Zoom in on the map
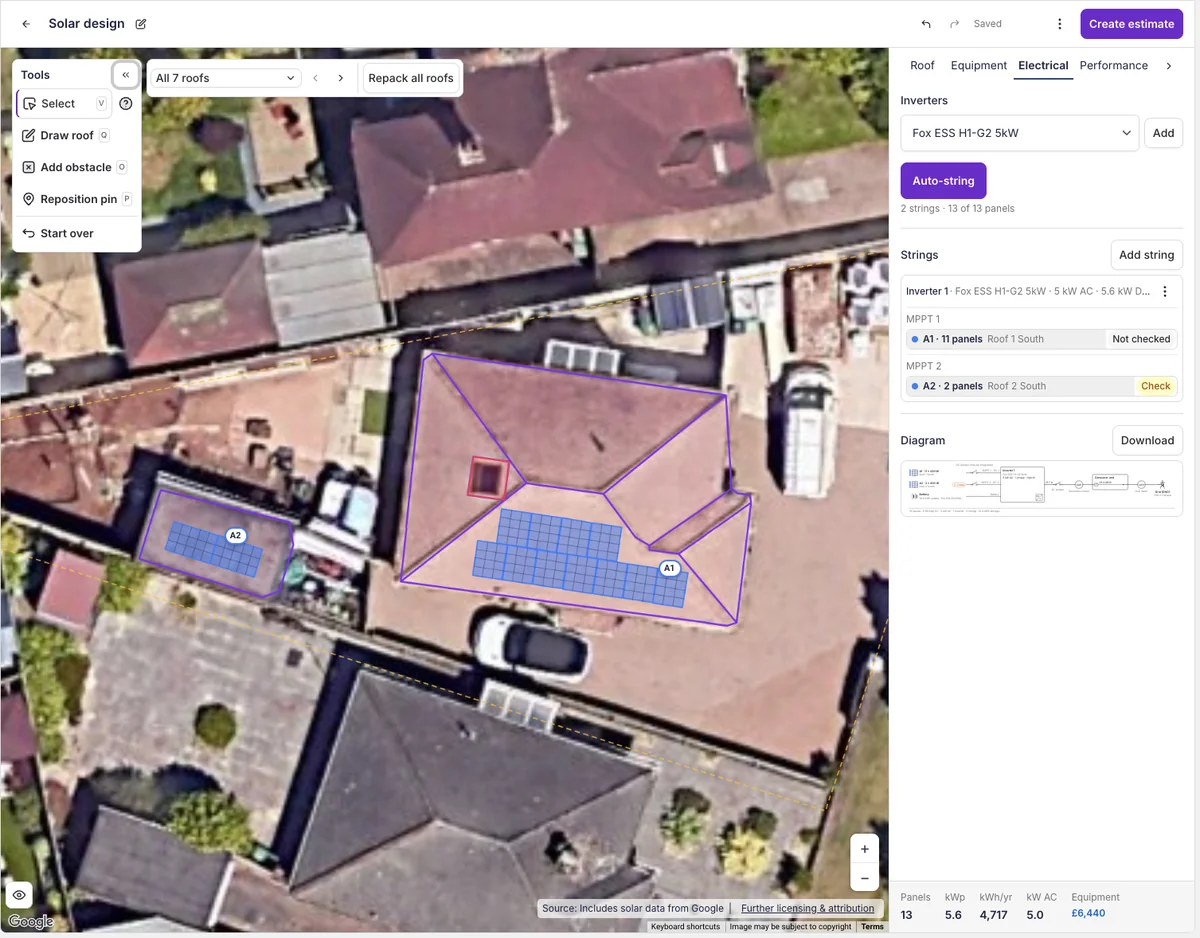 coord(865,849)
